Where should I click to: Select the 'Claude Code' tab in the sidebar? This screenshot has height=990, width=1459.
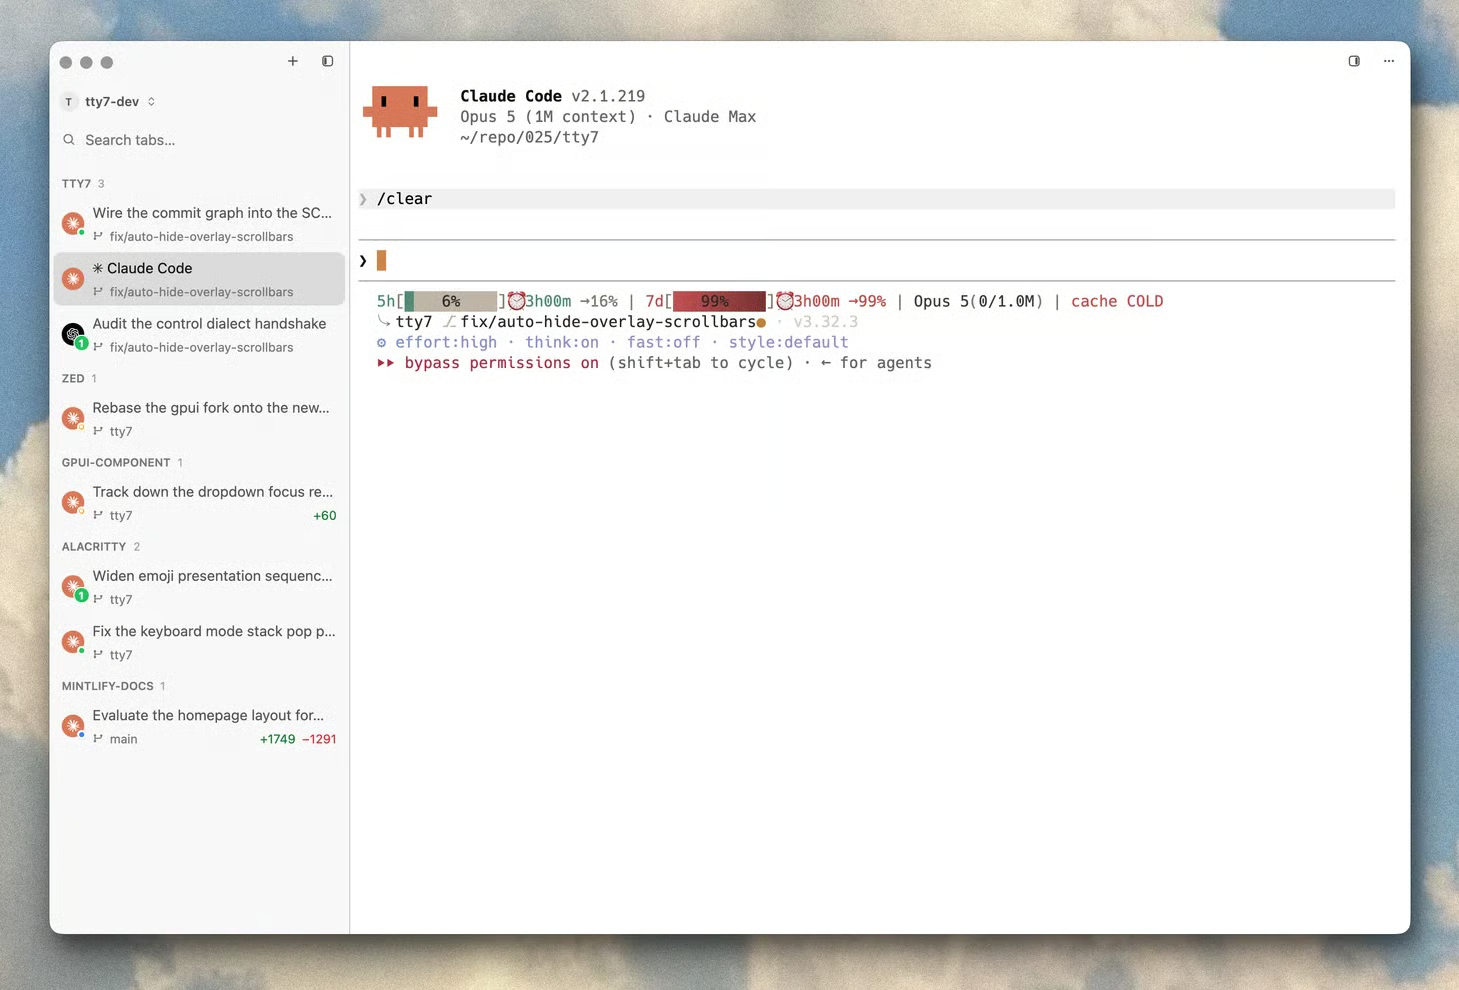click(199, 279)
